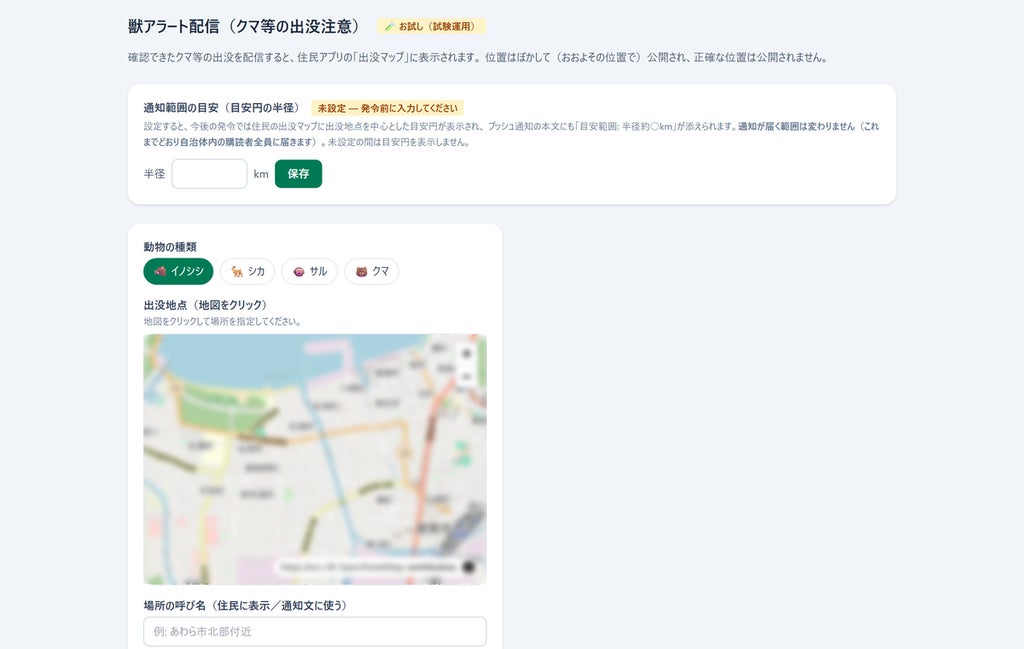1024x649 pixels.
Task: Click the pencil icon in the お試し badge
Action: click(390, 27)
